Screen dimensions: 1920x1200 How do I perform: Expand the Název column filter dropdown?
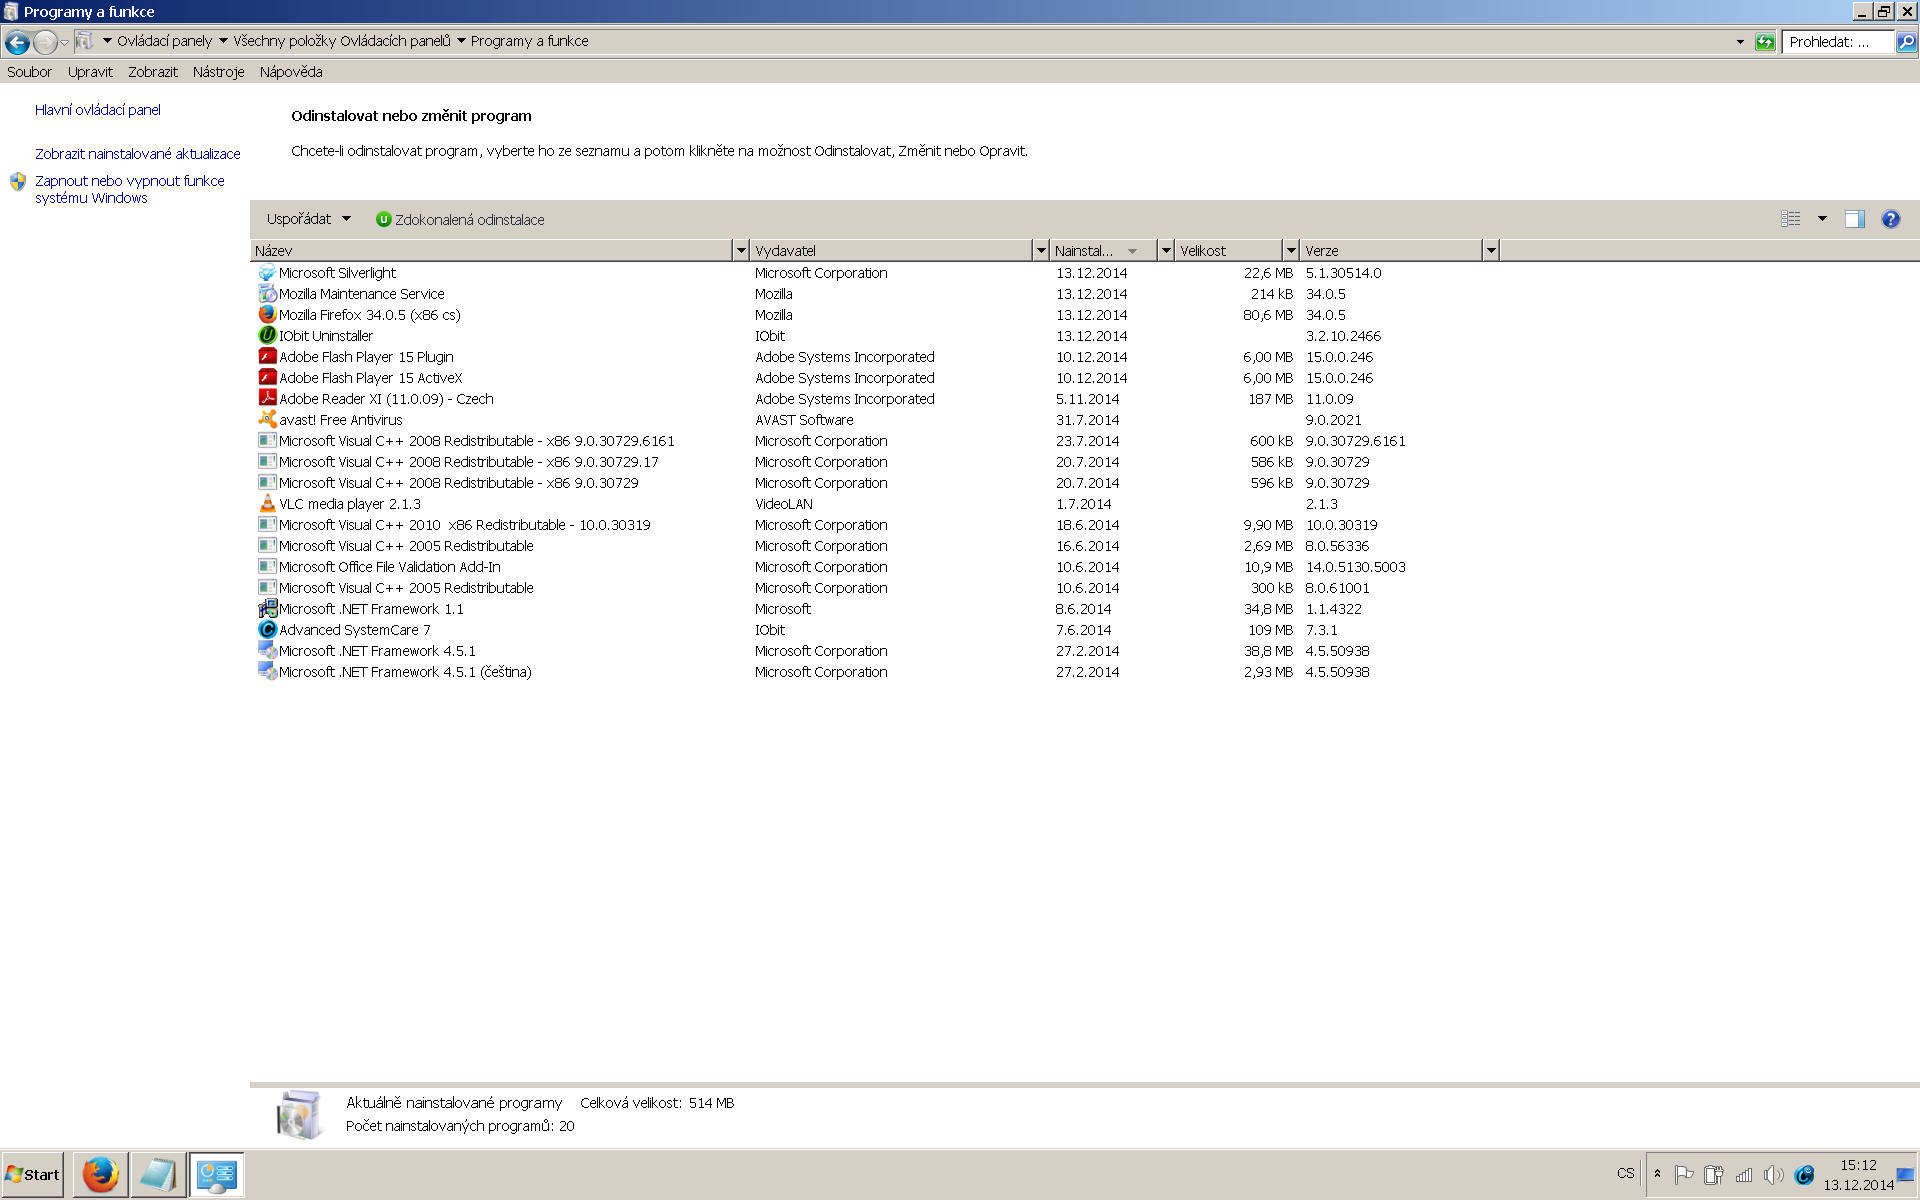click(741, 251)
